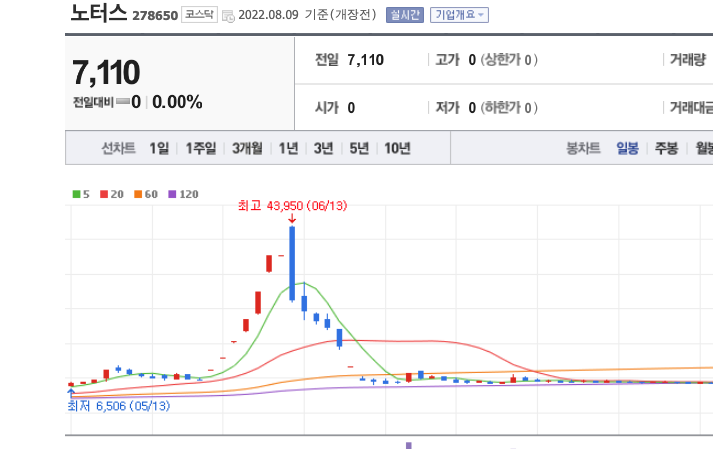Screen dimensions: 713x449
Task: Click orange 60-day moving average swatch
Action: 138,194
